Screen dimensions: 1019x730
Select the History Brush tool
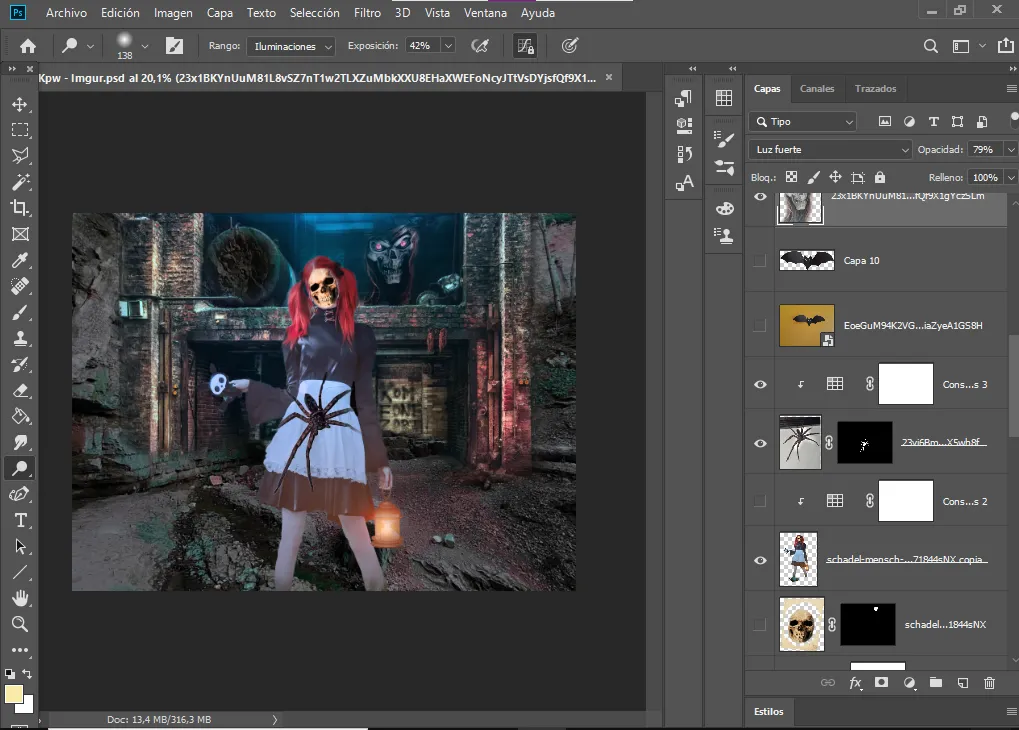(19, 365)
